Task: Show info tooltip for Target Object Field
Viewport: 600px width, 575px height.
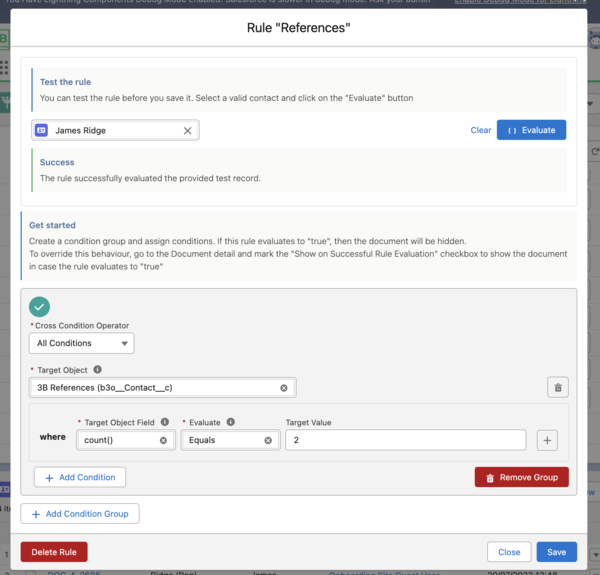Action: pyautogui.click(x=164, y=422)
